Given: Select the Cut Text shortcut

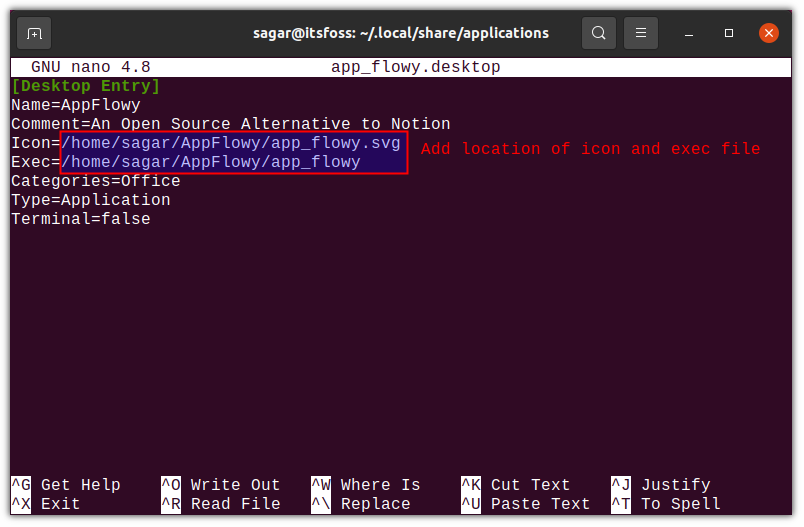Looking at the screenshot, I should point(530,485).
